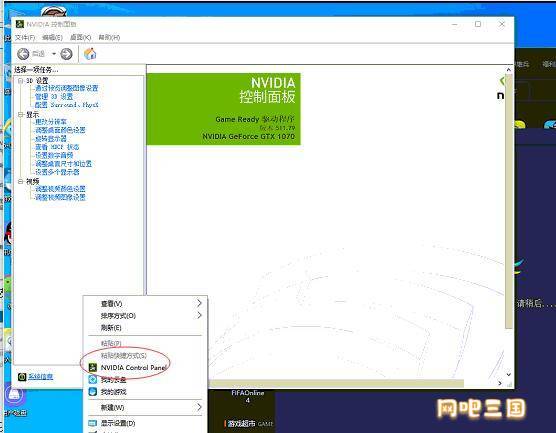556x433 pixels.
Task: Choose 刷新(E) in context menu
Action: tap(145, 328)
